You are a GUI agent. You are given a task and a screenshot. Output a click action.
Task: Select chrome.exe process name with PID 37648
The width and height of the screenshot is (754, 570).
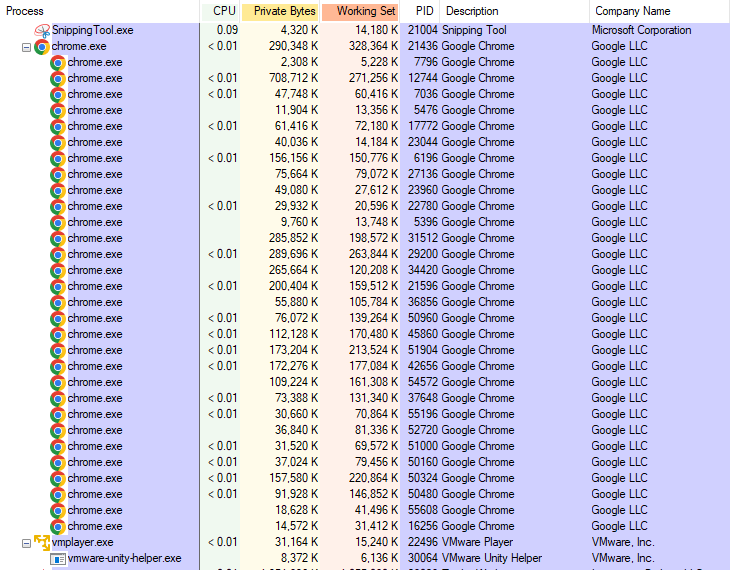(95, 398)
